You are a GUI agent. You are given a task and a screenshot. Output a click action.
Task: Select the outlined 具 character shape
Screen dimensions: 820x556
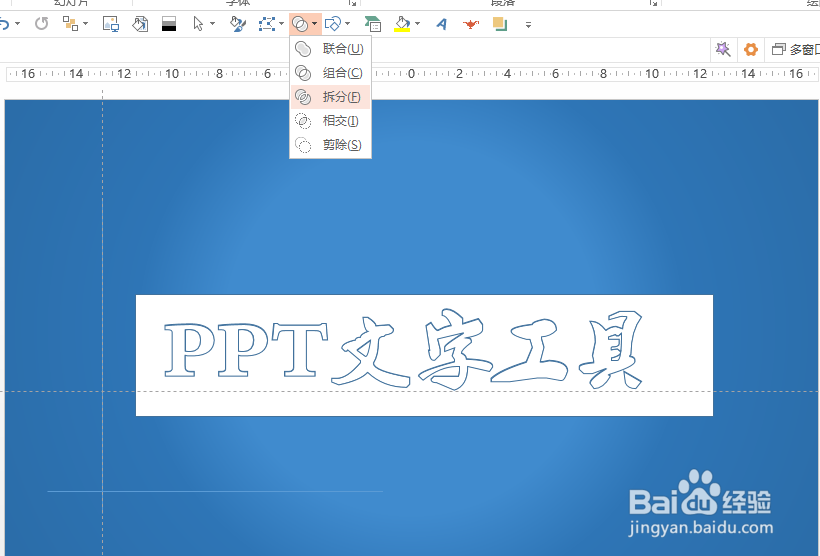[x=611, y=349]
